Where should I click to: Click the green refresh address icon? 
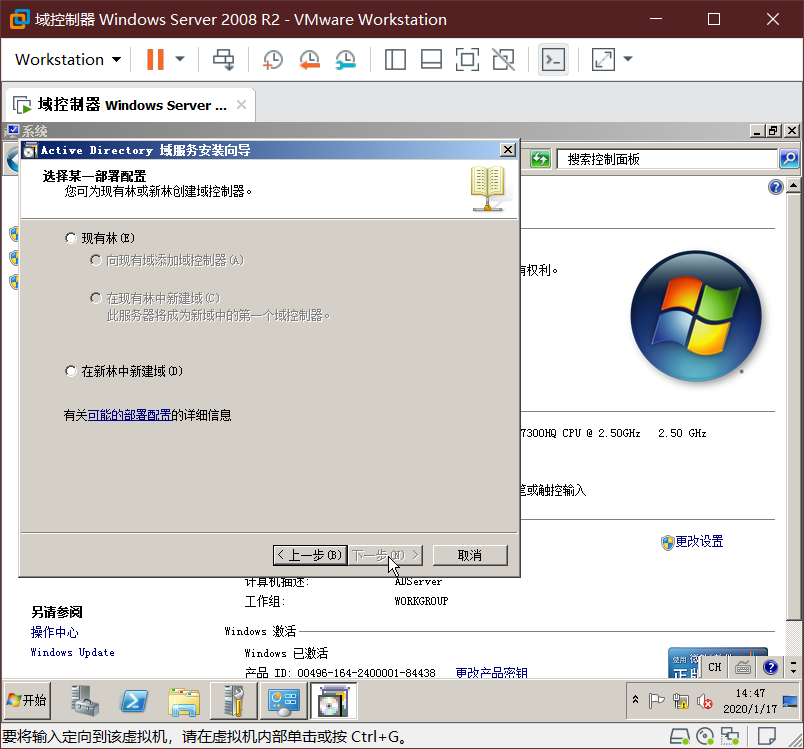540,159
